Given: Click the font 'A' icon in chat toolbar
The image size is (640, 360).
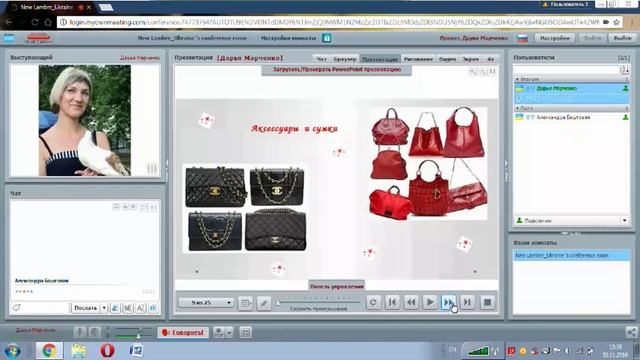Looking at the screenshot, I should coord(140,308).
